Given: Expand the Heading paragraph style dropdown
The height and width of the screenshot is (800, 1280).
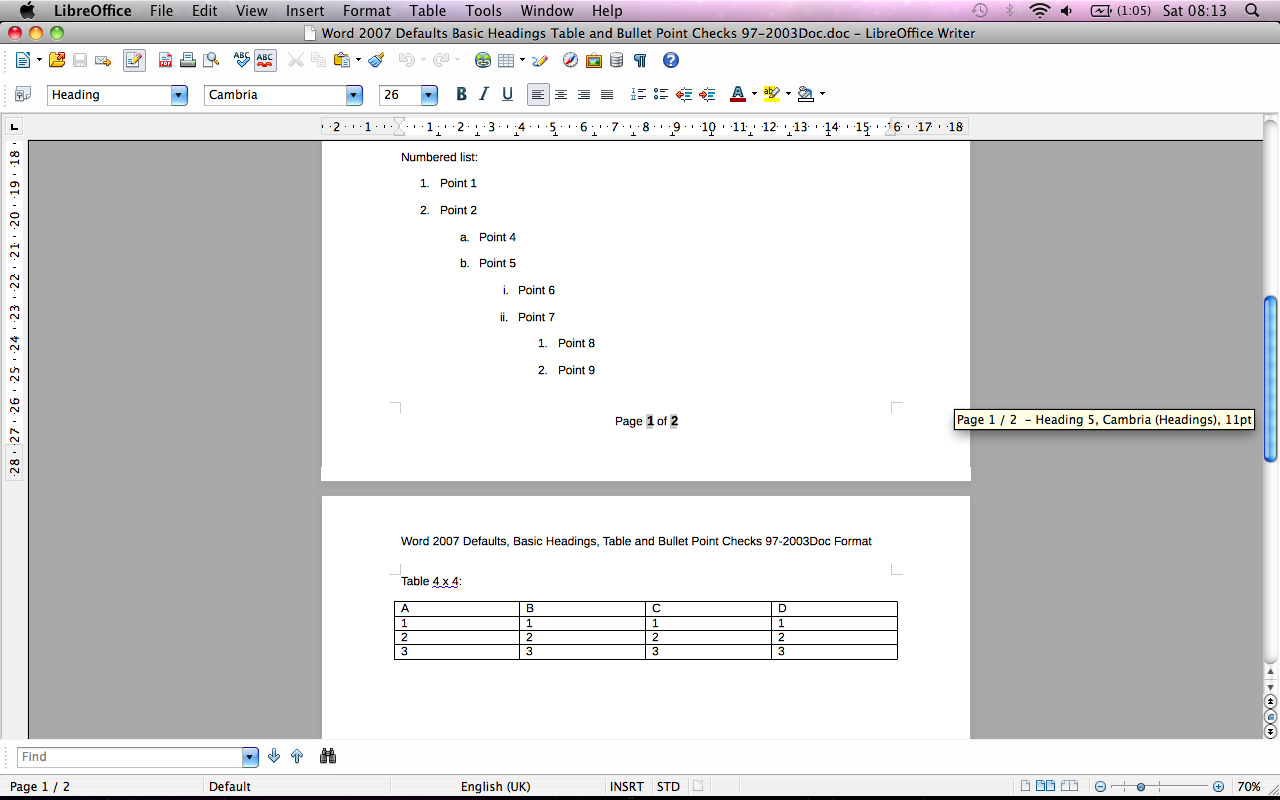Looking at the screenshot, I should pyautogui.click(x=179, y=95).
